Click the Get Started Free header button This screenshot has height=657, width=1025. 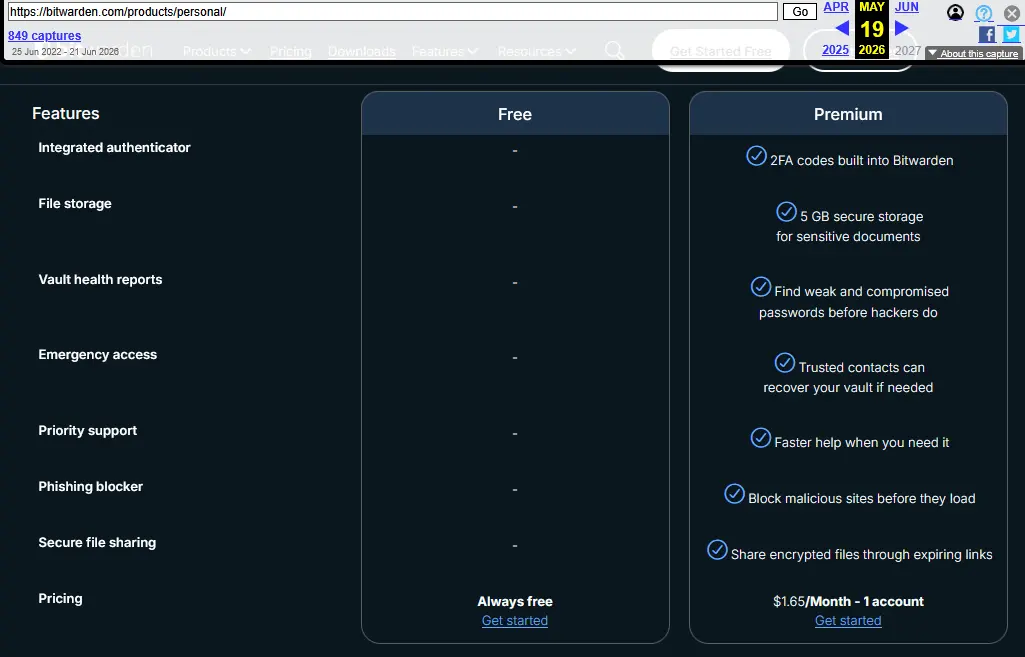click(x=720, y=51)
